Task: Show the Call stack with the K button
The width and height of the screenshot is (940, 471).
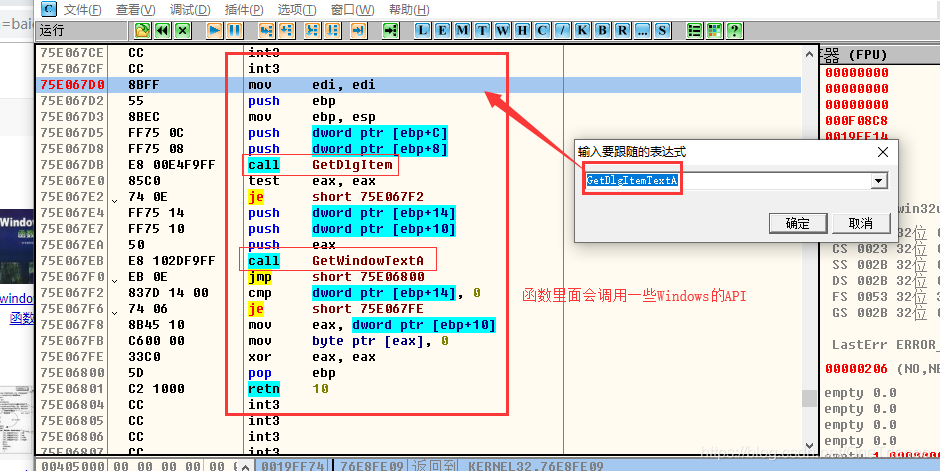Action: 582,31
